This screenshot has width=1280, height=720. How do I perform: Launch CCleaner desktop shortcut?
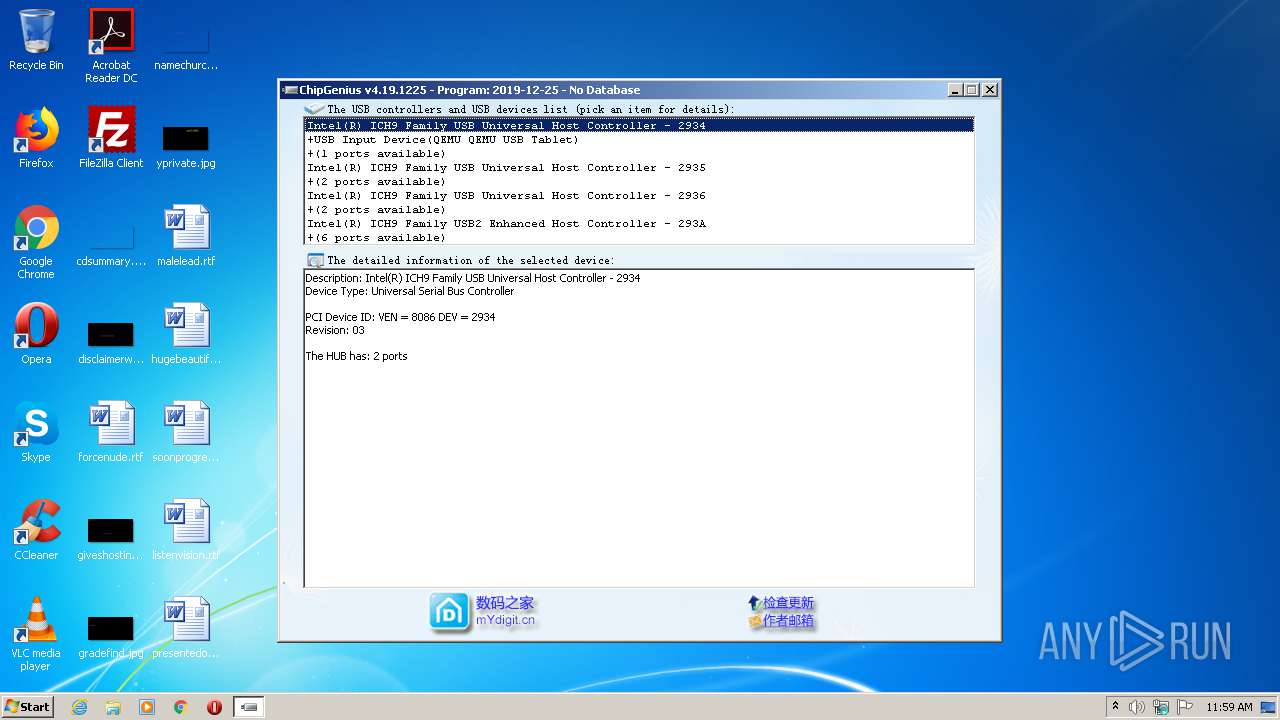tap(36, 530)
